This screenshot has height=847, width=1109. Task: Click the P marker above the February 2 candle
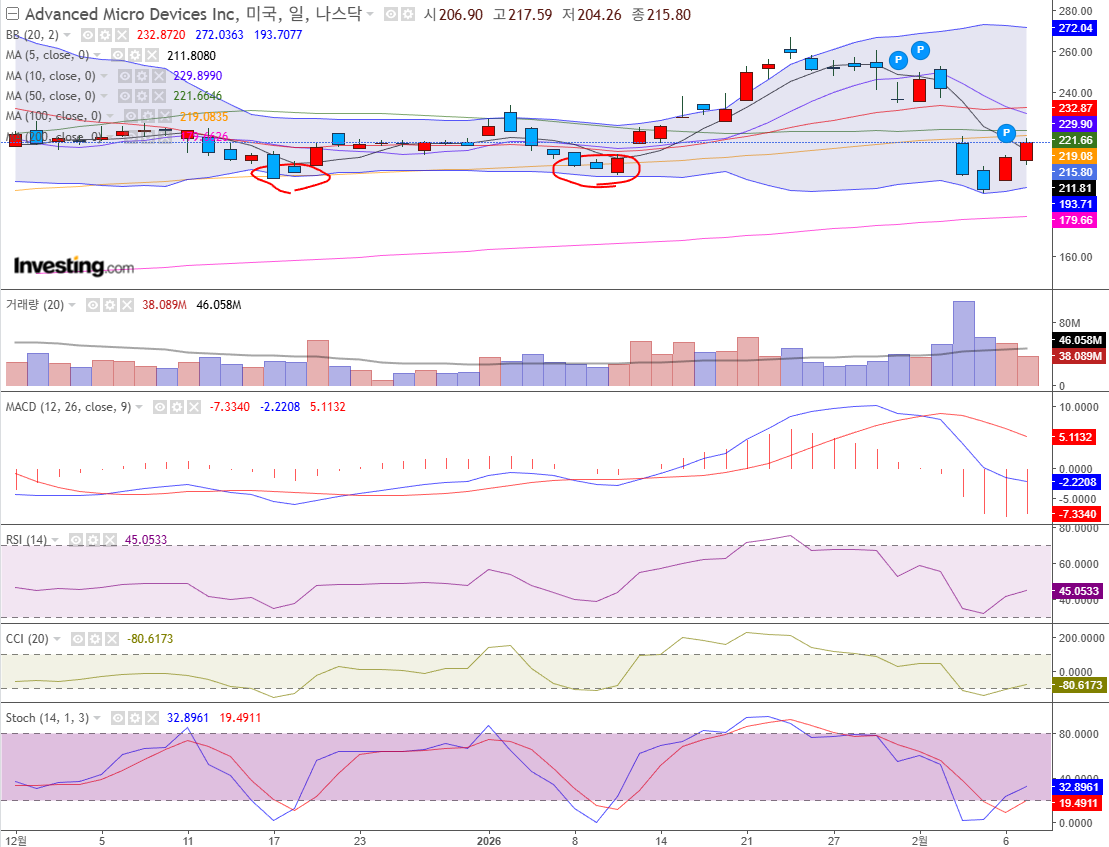pos(920,50)
